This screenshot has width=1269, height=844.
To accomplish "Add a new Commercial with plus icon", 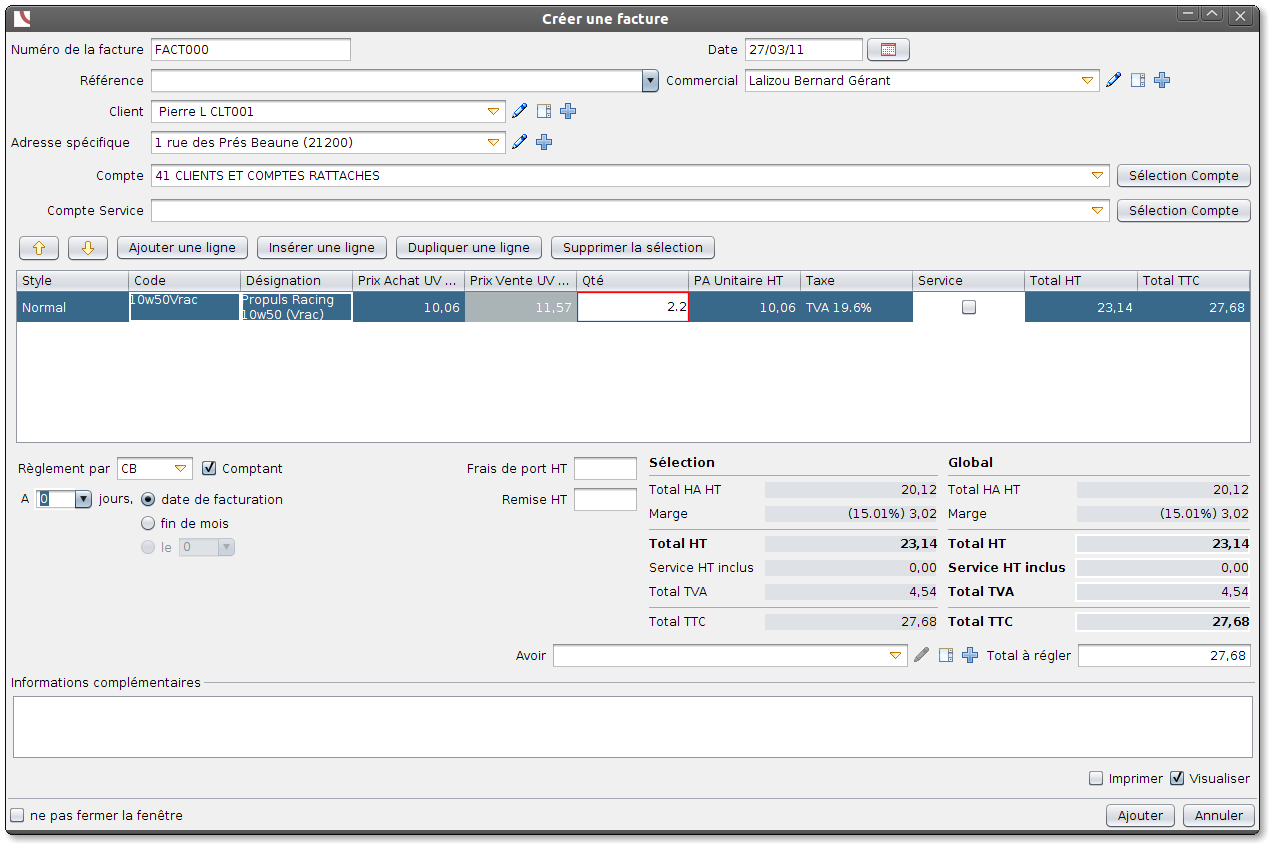I will 1162,81.
